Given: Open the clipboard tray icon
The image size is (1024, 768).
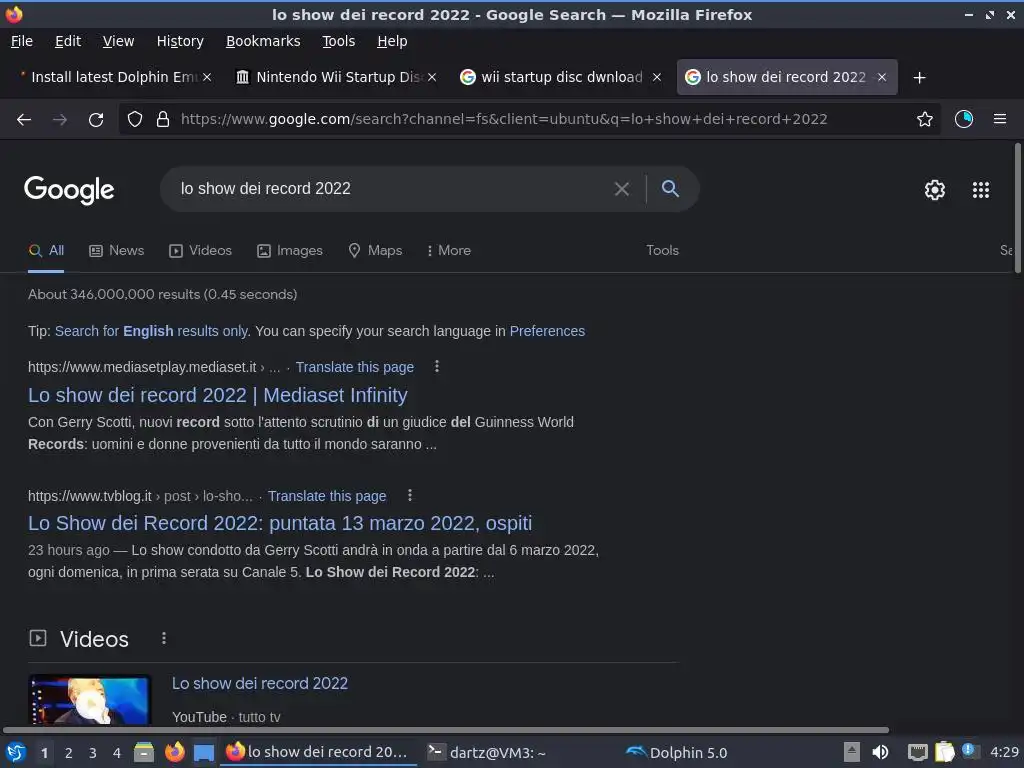Looking at the screenshot, I should (x=944, y=752).
